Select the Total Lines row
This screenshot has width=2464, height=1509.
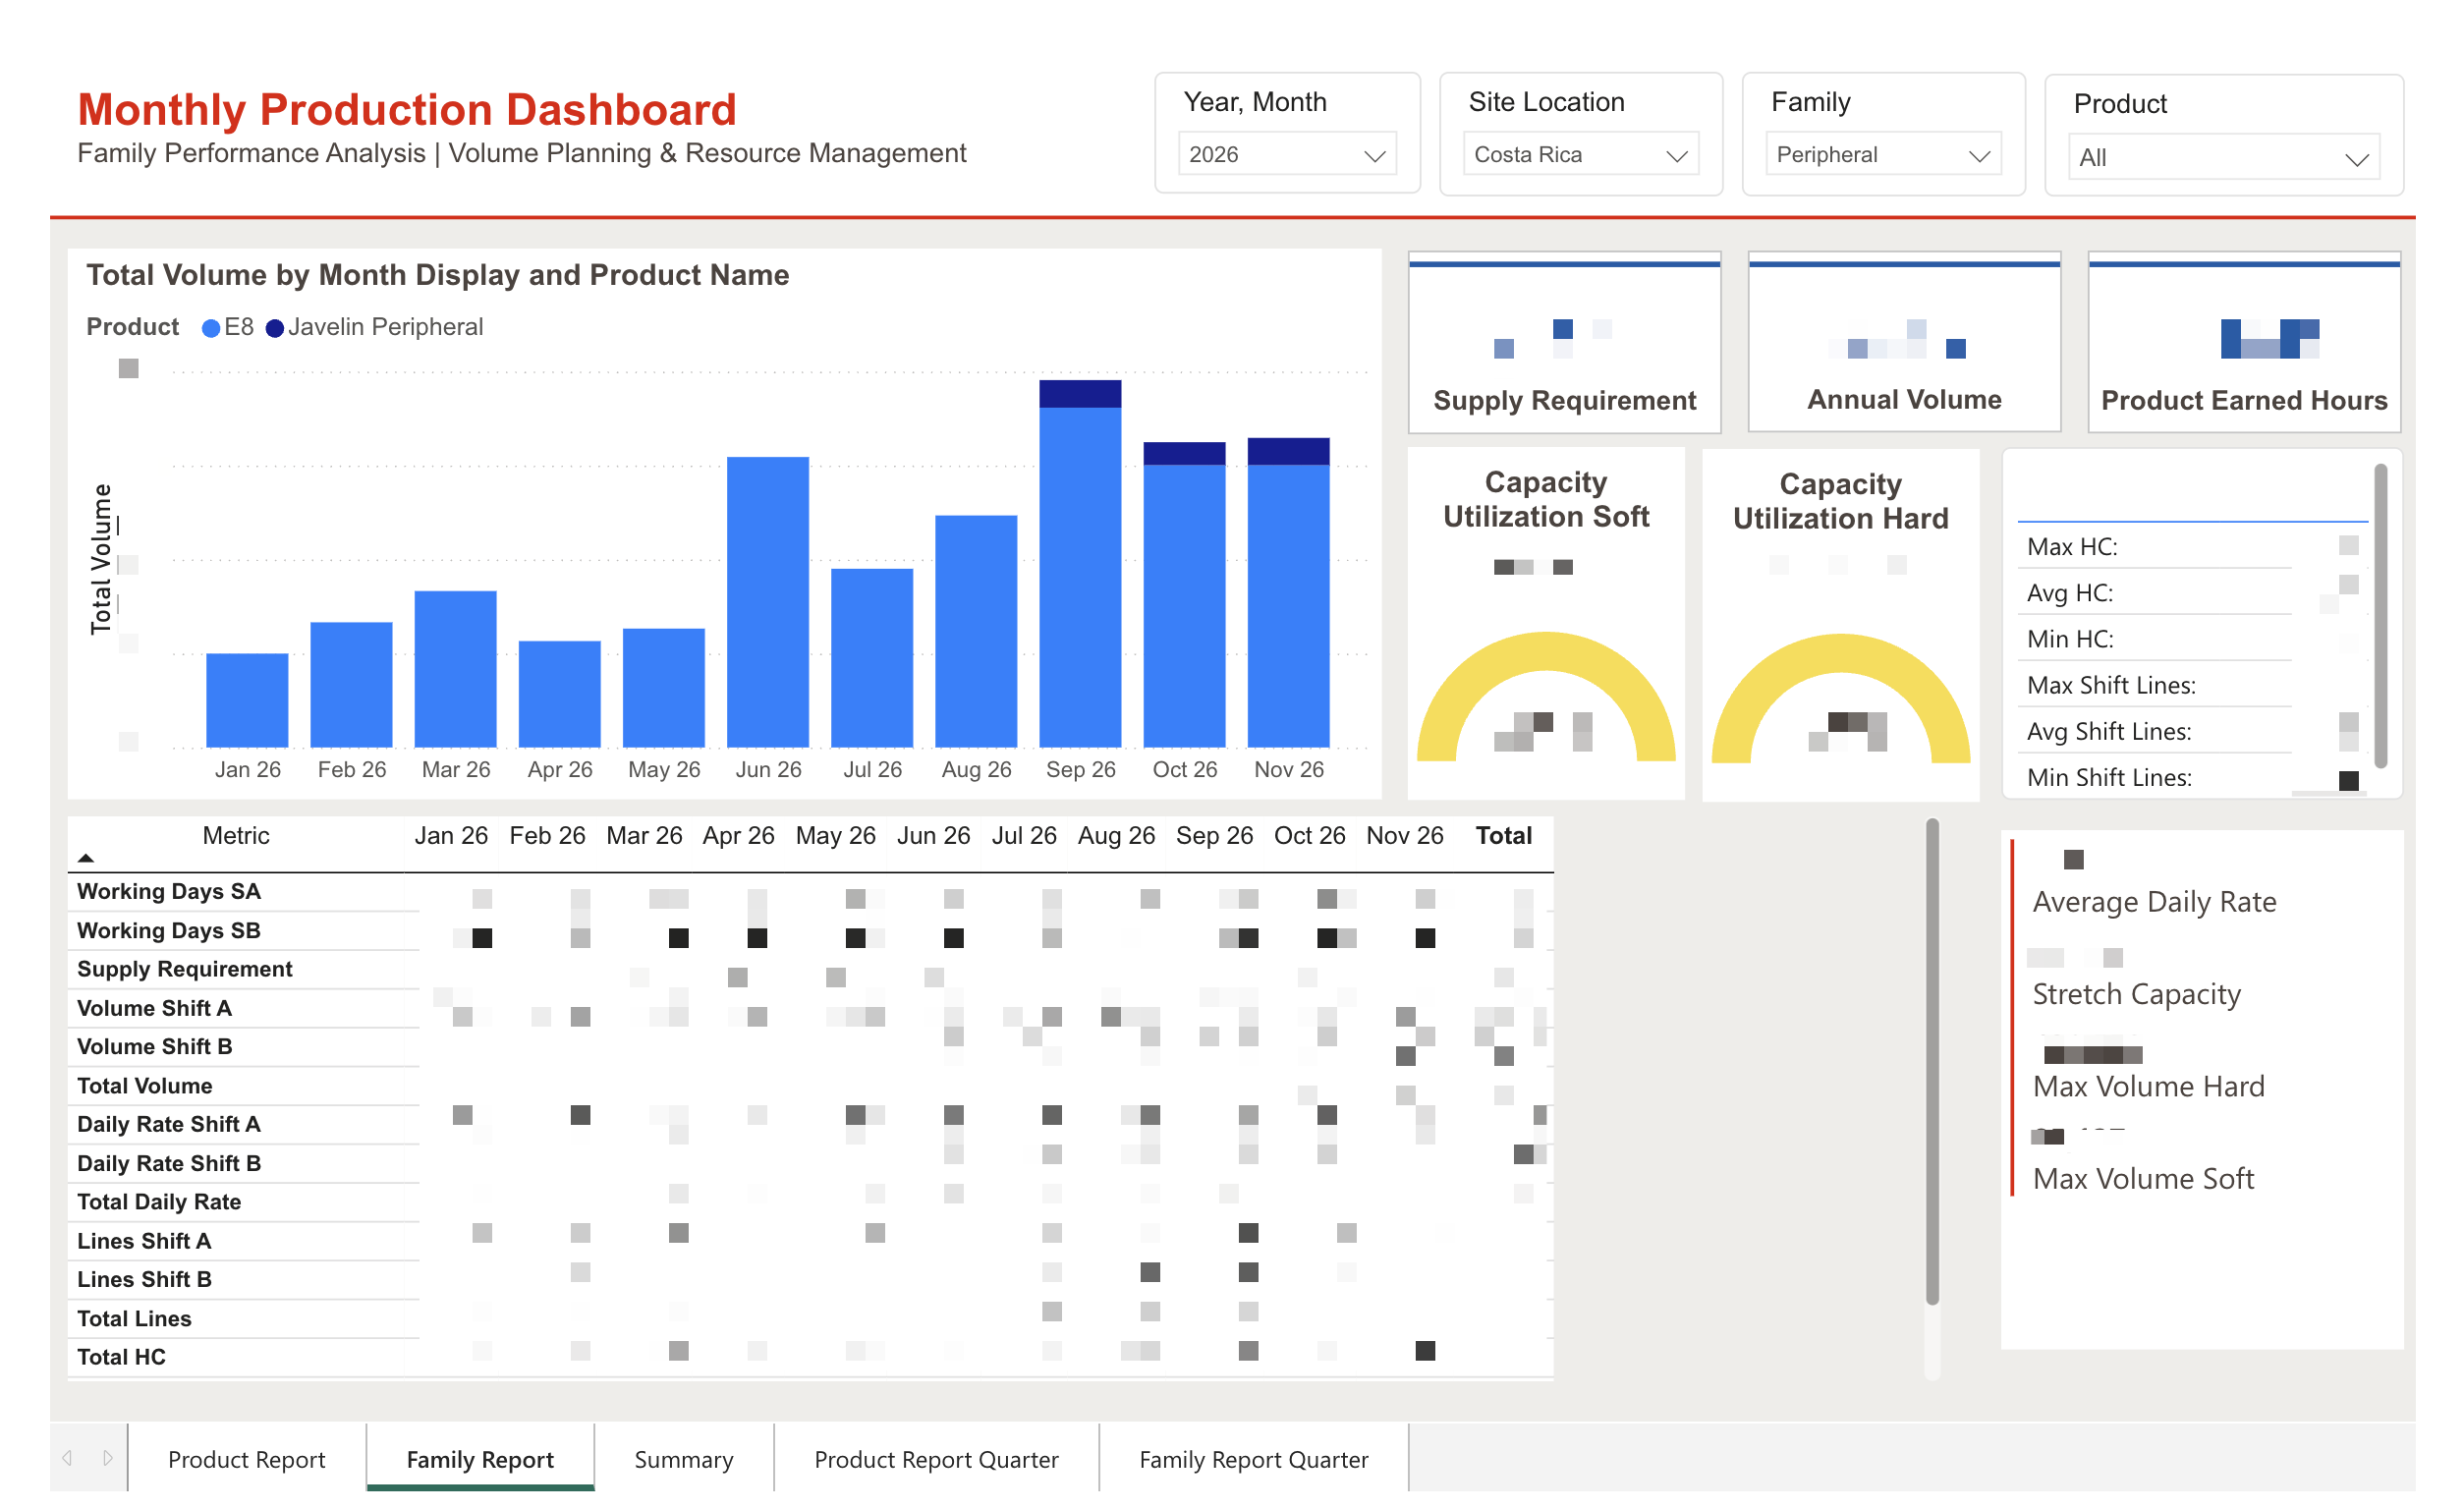tap(810, 1318)
